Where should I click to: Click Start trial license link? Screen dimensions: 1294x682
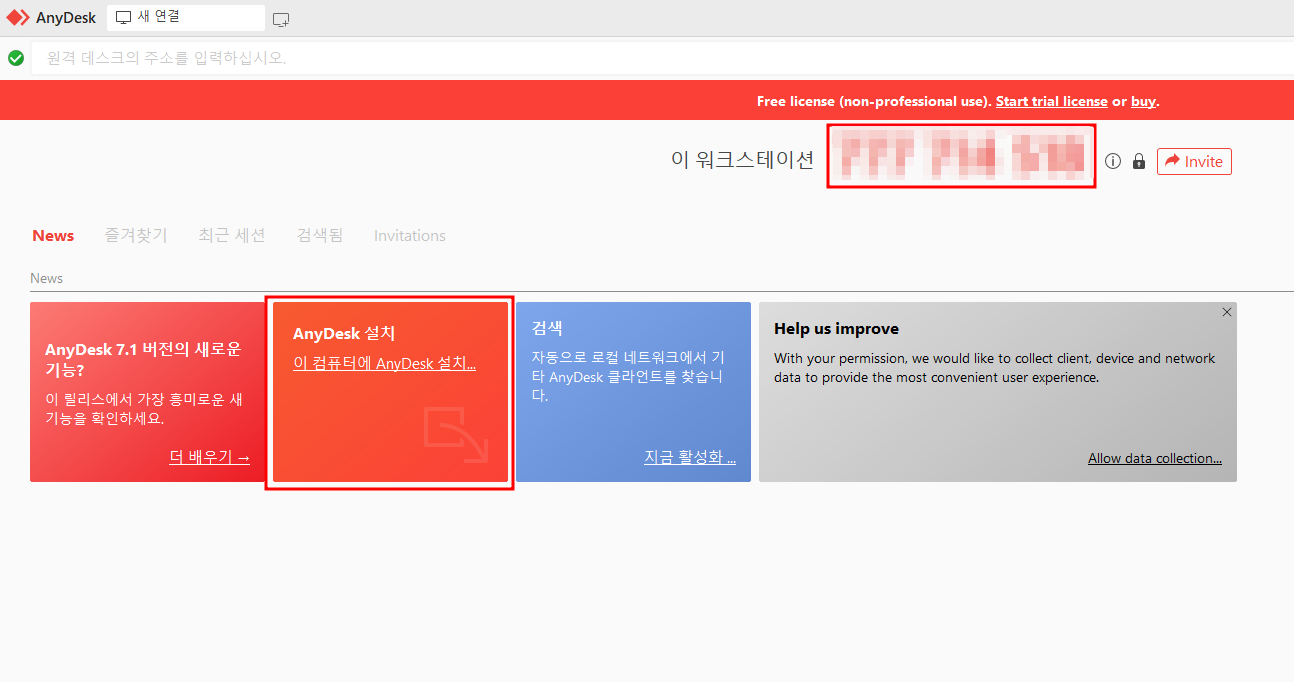1051,101
